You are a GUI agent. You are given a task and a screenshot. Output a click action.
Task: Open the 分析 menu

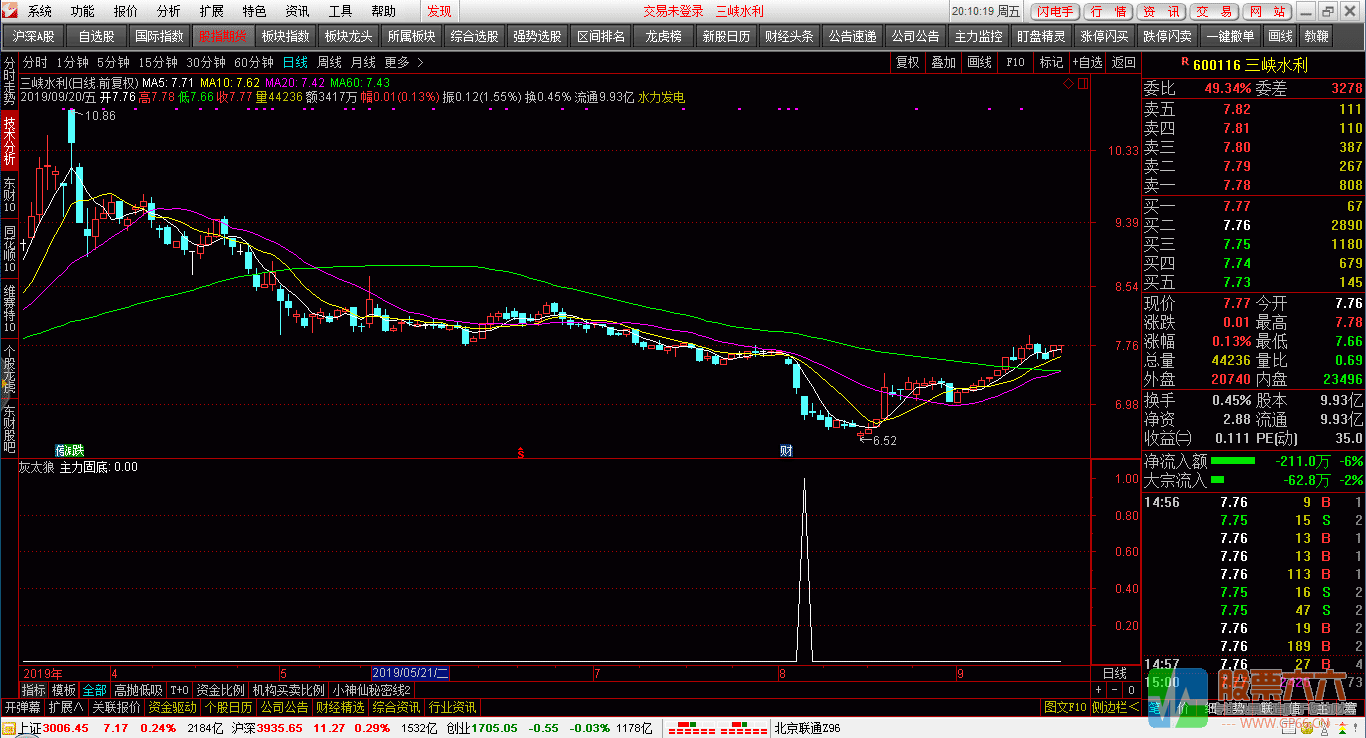[169, 11]
